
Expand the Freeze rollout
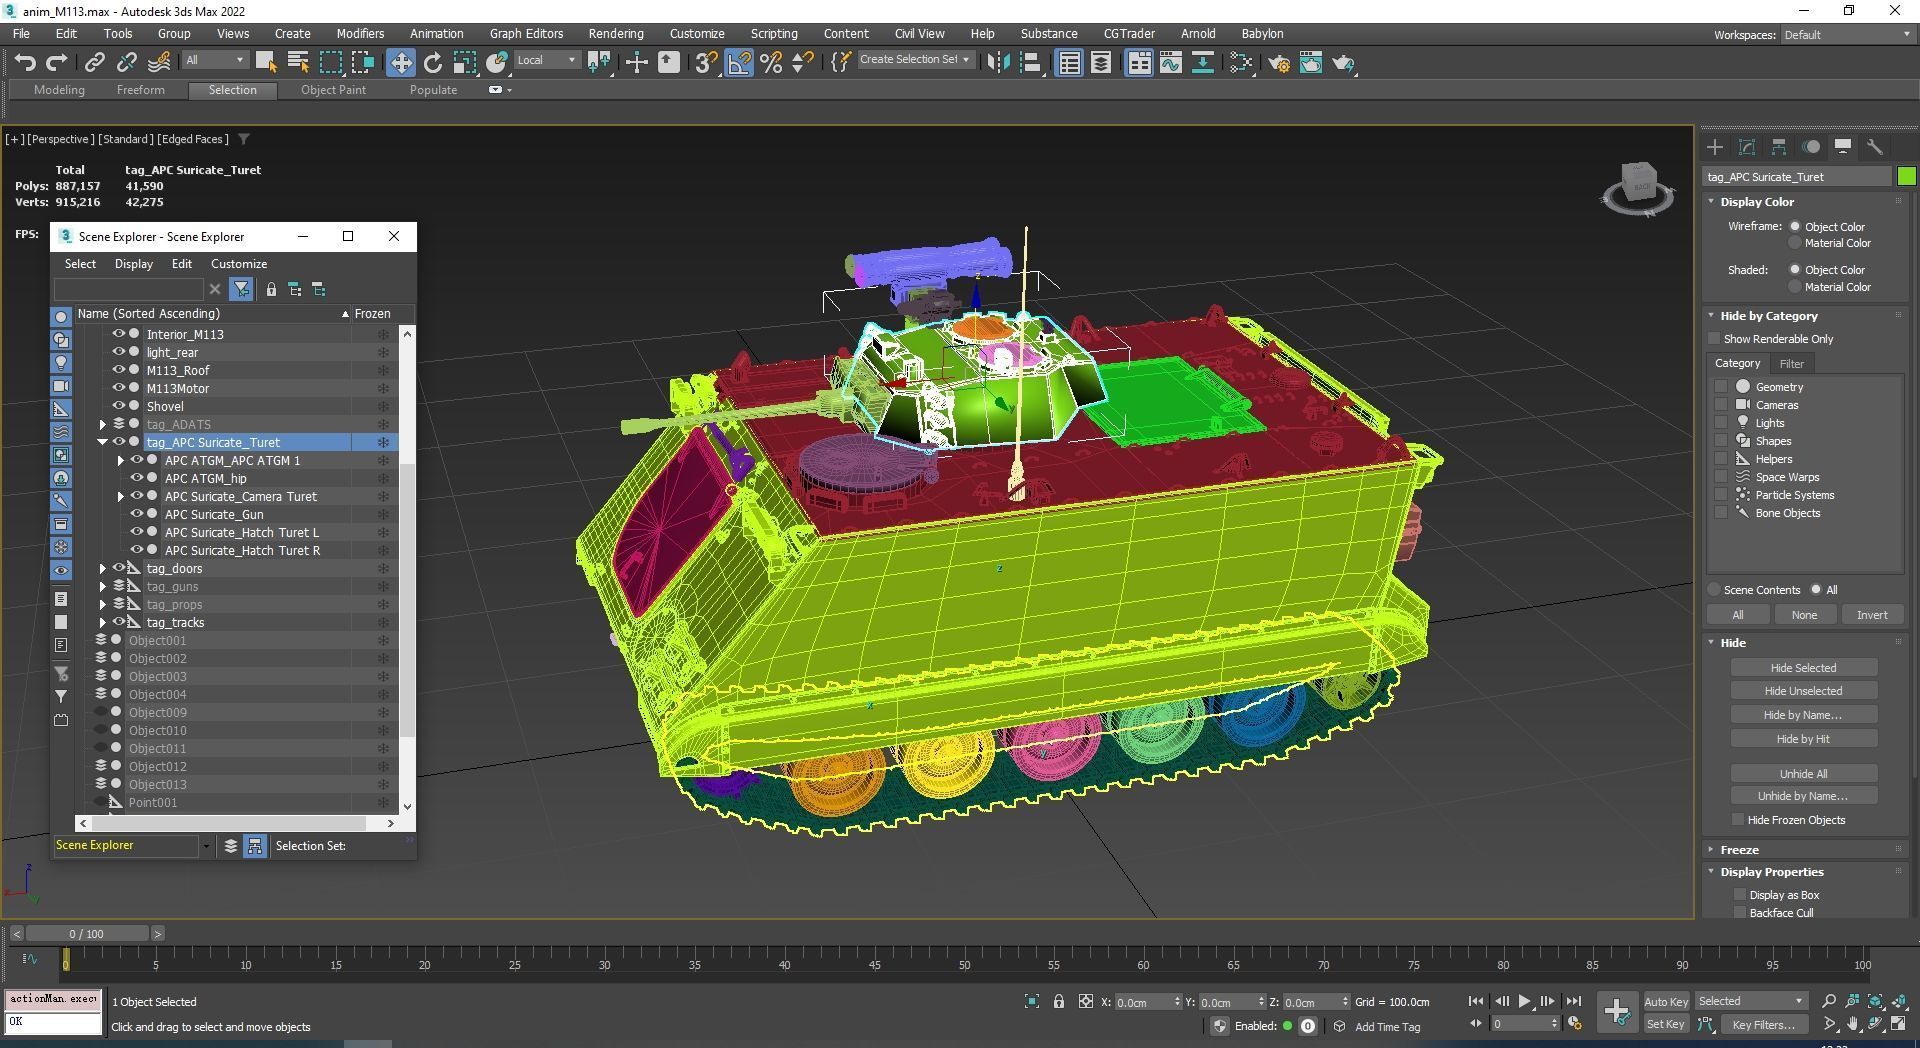coord(1711,850)
